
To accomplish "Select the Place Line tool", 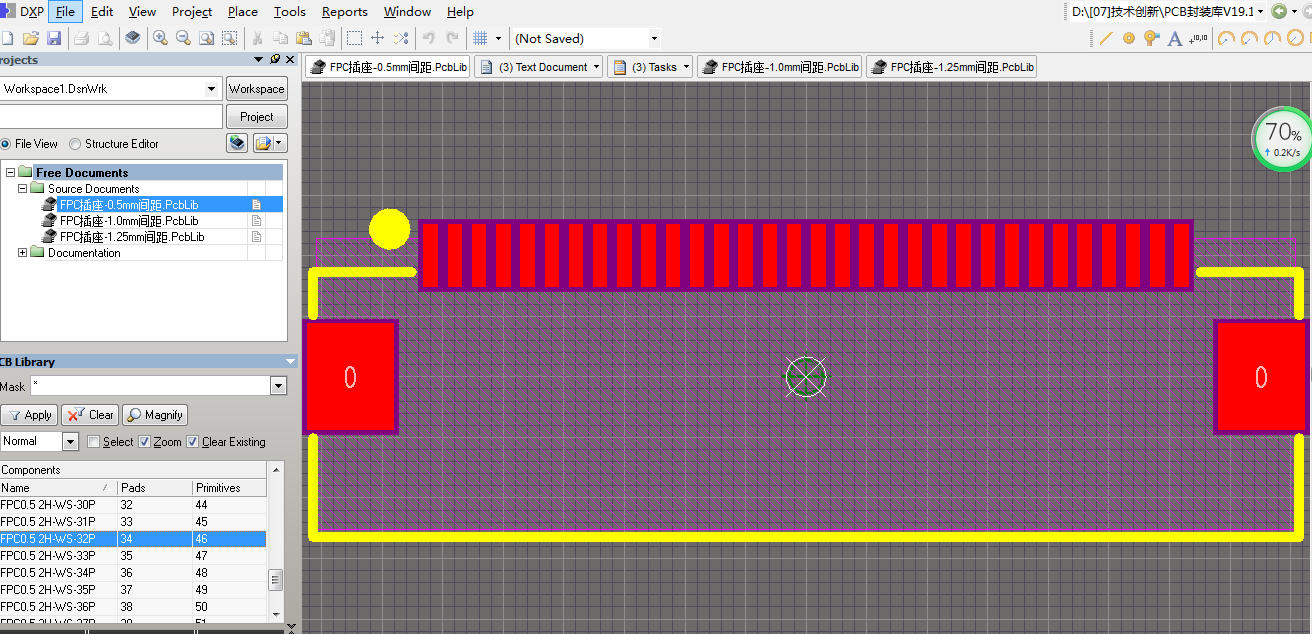I will pos(1105,38).
